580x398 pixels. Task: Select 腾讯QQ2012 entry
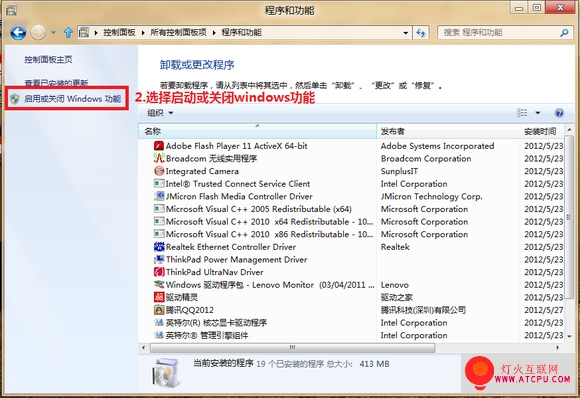coord(189,310)
